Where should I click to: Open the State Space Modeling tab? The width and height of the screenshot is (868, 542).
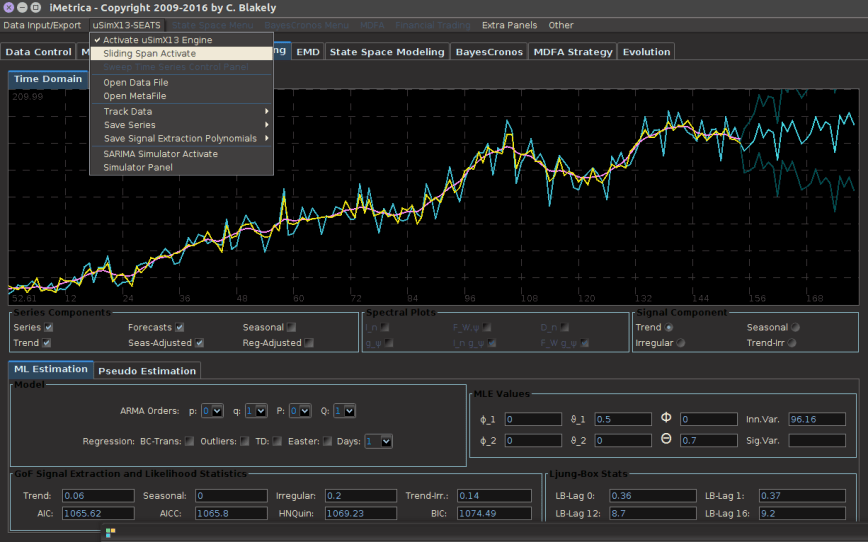(x=386, y=52)
